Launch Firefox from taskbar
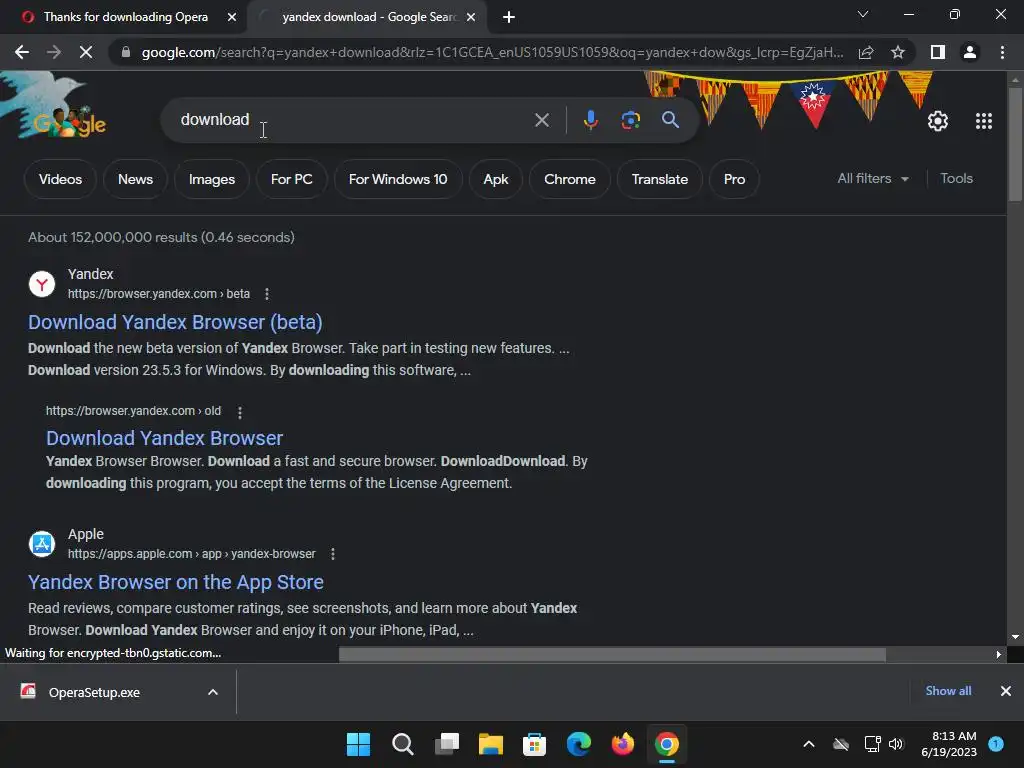This screenshot has height=768, width=1024. tap(622, 744)
